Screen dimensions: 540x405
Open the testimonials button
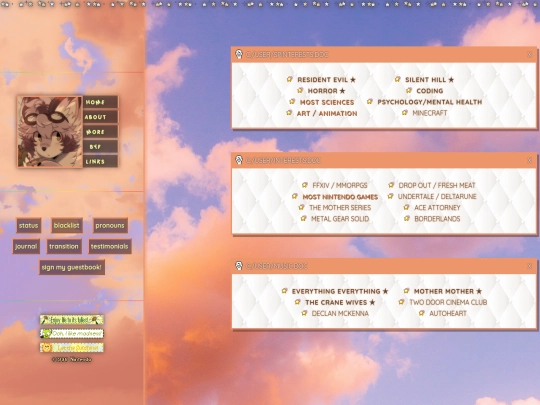click(110, 247)
